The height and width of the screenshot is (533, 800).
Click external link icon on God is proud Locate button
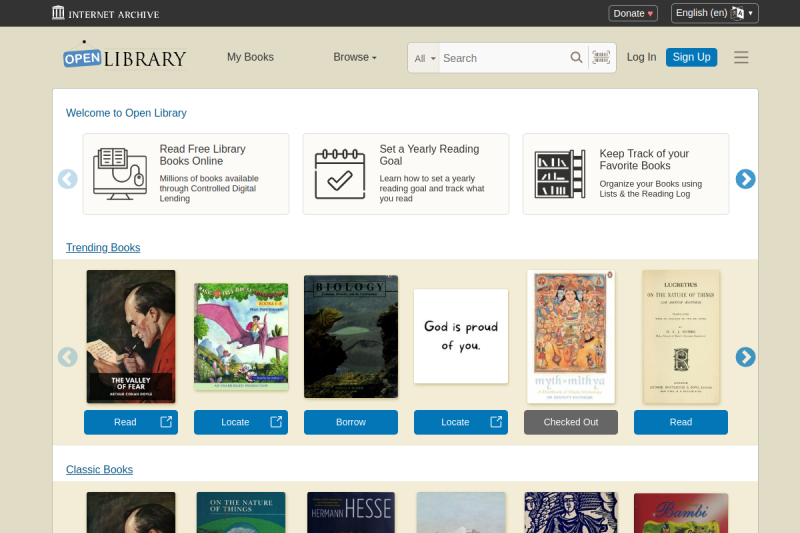pos(496,422)
